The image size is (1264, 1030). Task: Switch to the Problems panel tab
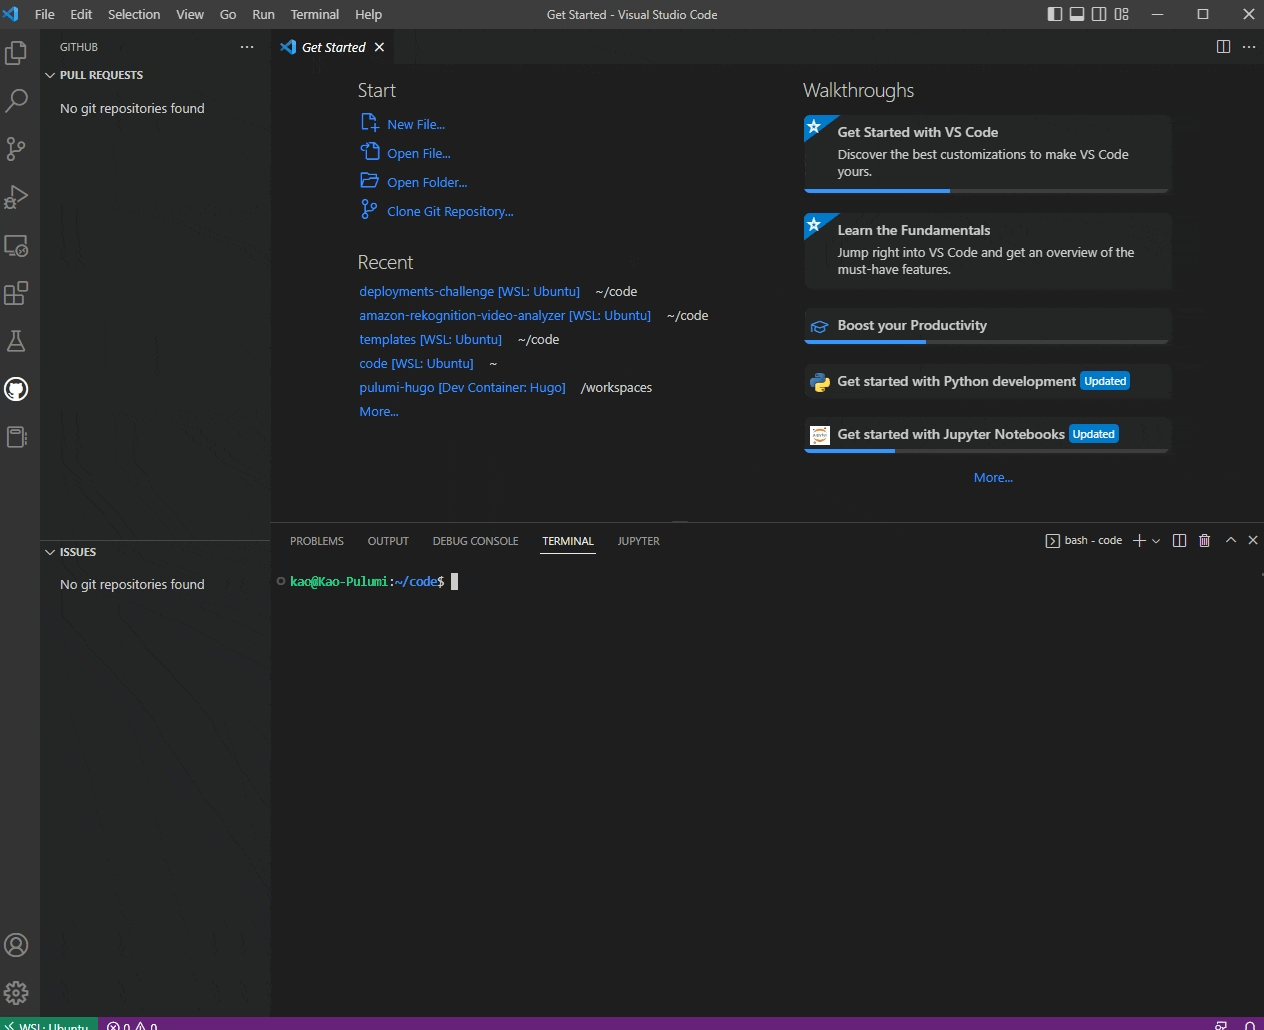317,541
